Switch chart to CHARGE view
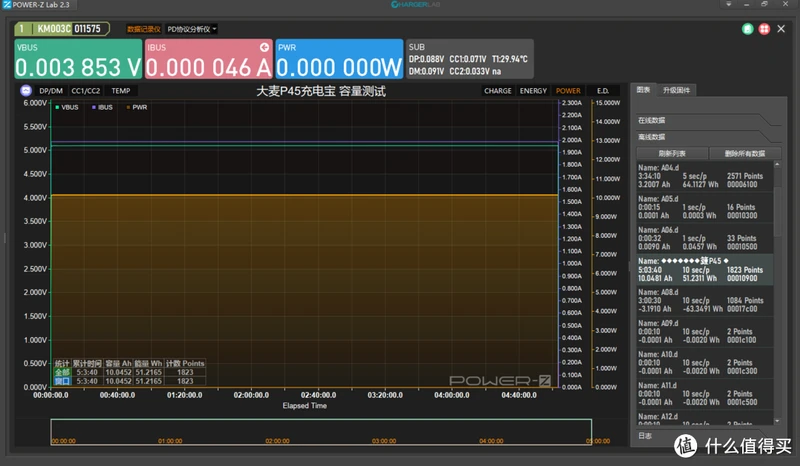Viewport: 800px width, 466px height. click(497, 91)
